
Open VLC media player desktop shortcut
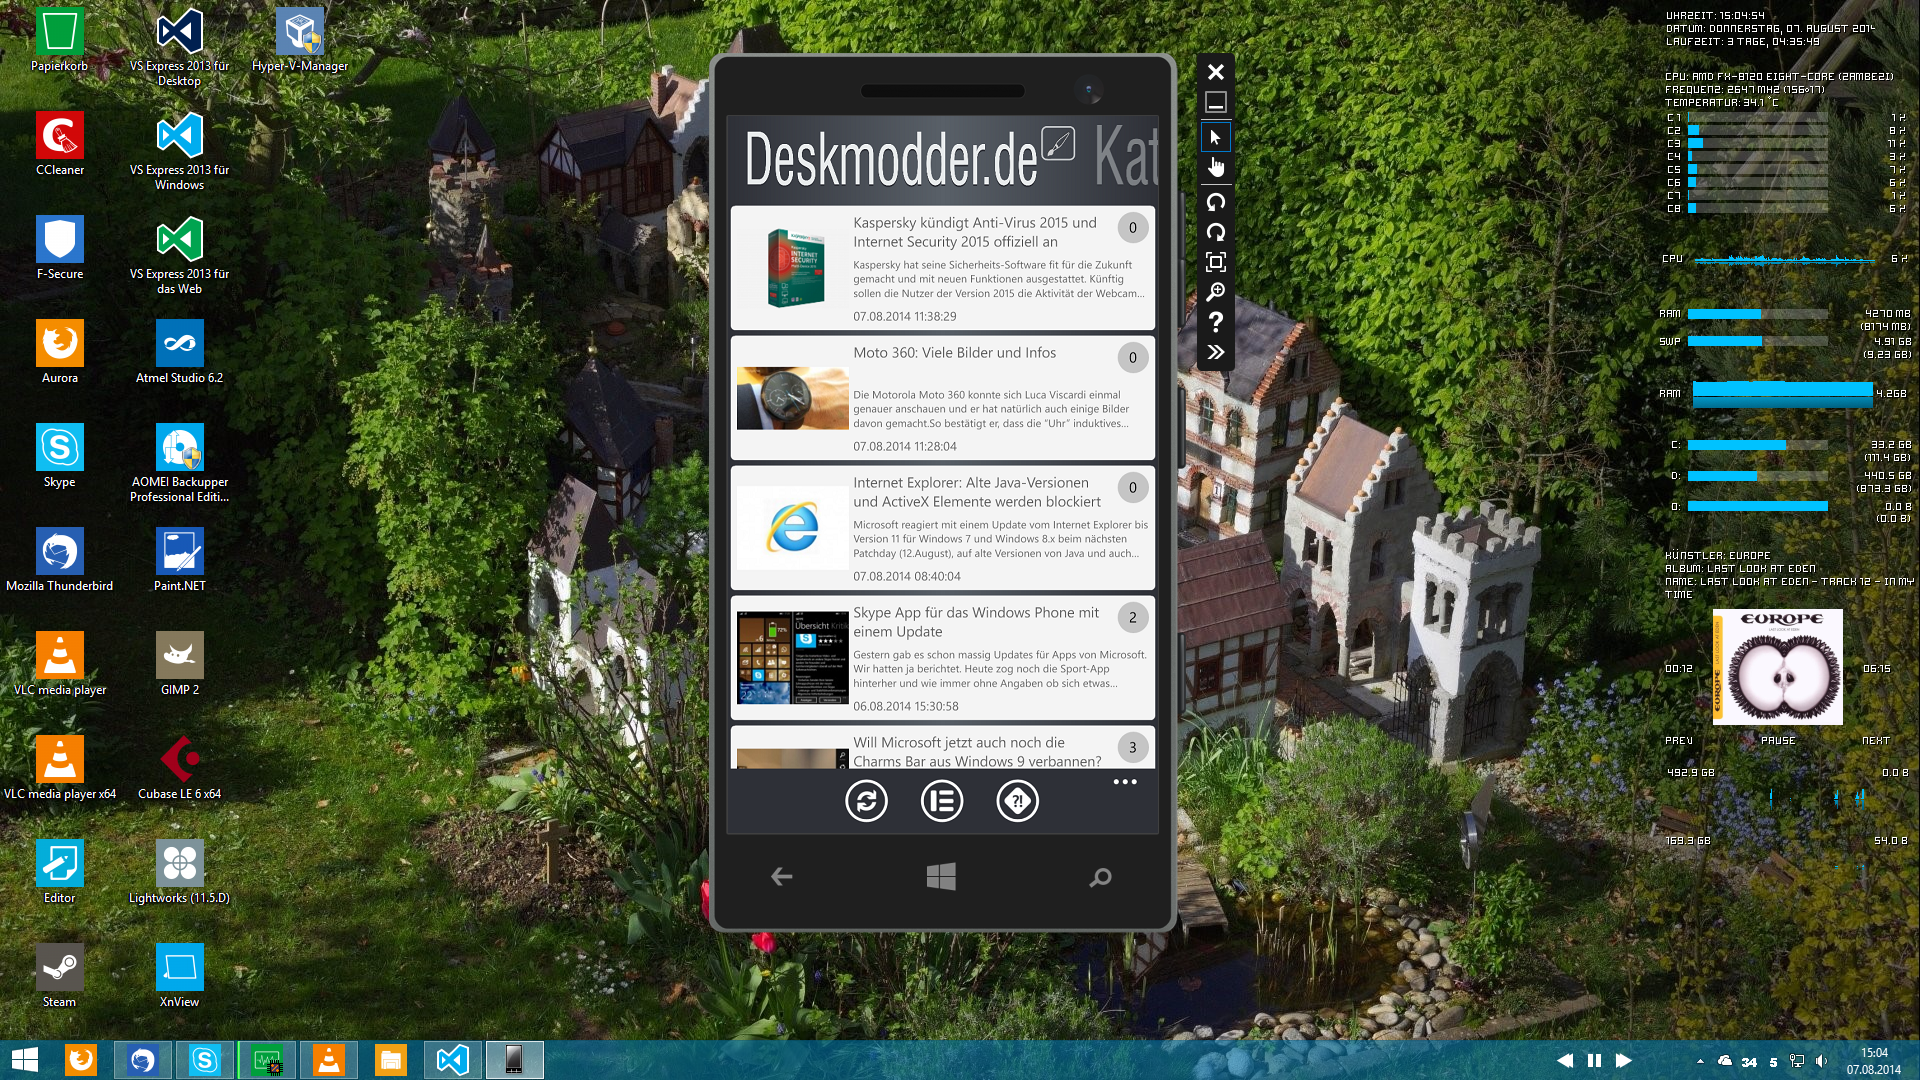point(60,664)
